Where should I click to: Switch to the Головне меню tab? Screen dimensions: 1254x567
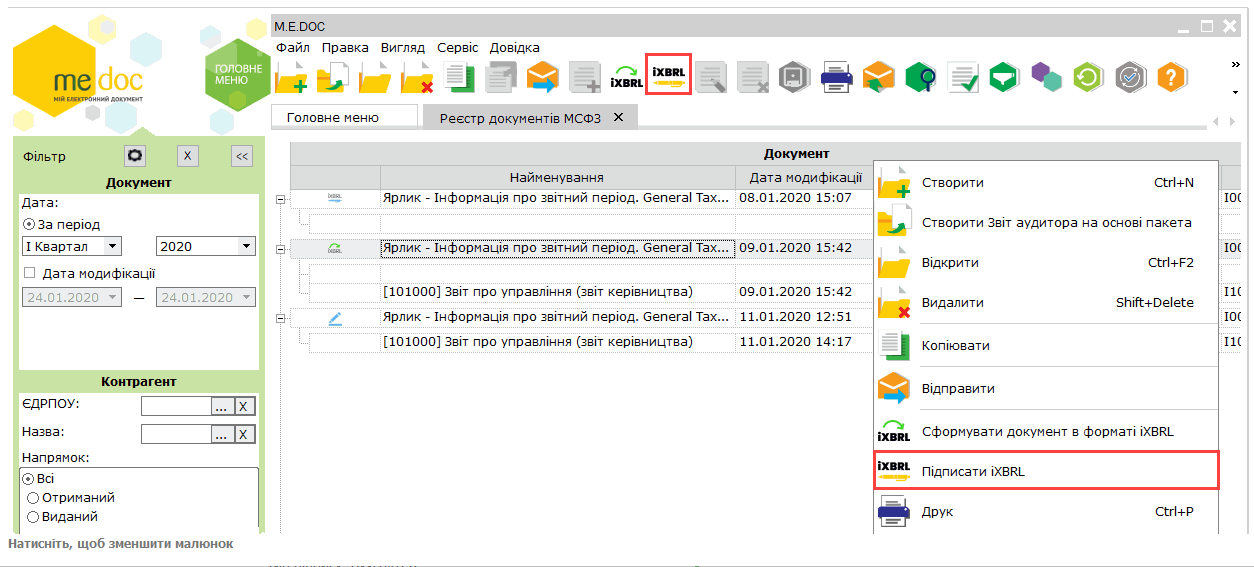(x=333, y=117)
